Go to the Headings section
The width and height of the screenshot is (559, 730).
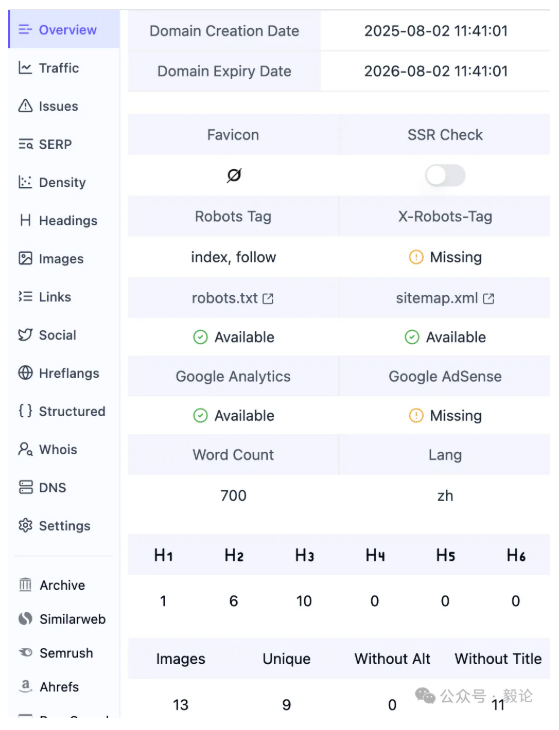tap(64, 221)
